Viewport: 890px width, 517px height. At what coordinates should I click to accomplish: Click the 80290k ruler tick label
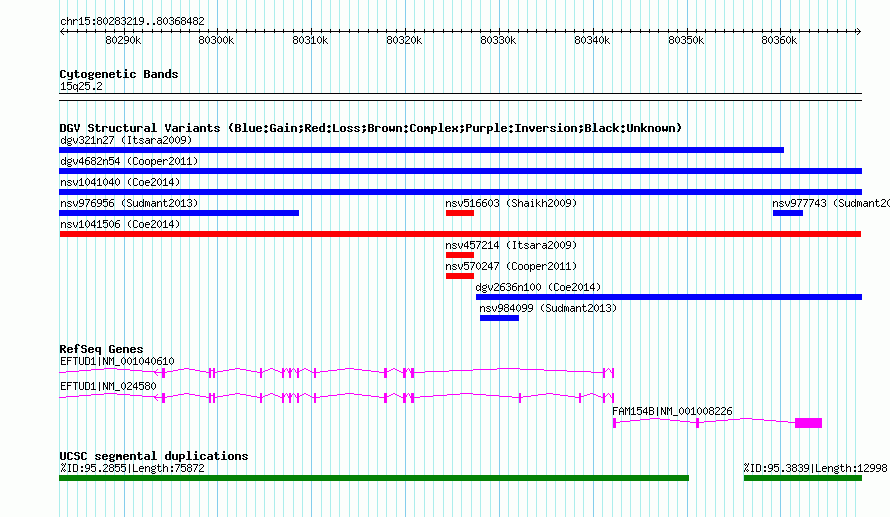coord(123,40)
